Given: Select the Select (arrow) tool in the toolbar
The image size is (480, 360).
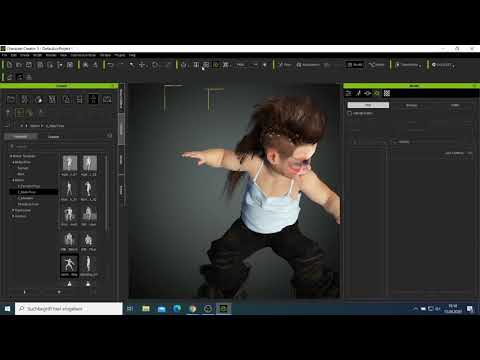Looking at the screenshot, I should pos(132,65).
